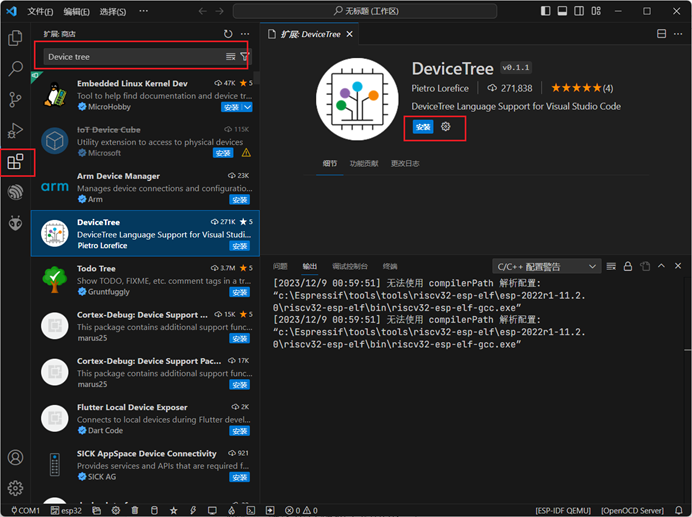Install SICK AppSpace Device Connectivity extension
Viewport: 692px width, 517px height.
pyautogui.click(x=240, y=477)
